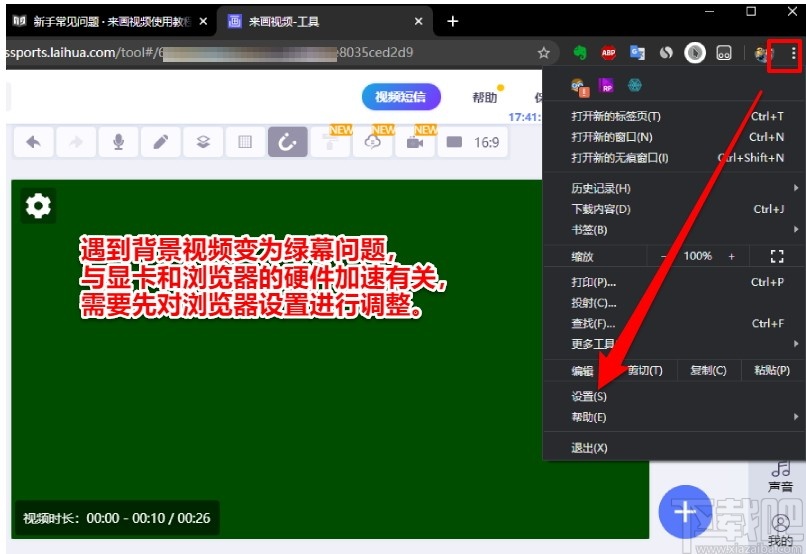Image resolution: width=806 pixels, height=554 pixels.
Task: Click the 视频时长 duration readout
Action: 117,518
